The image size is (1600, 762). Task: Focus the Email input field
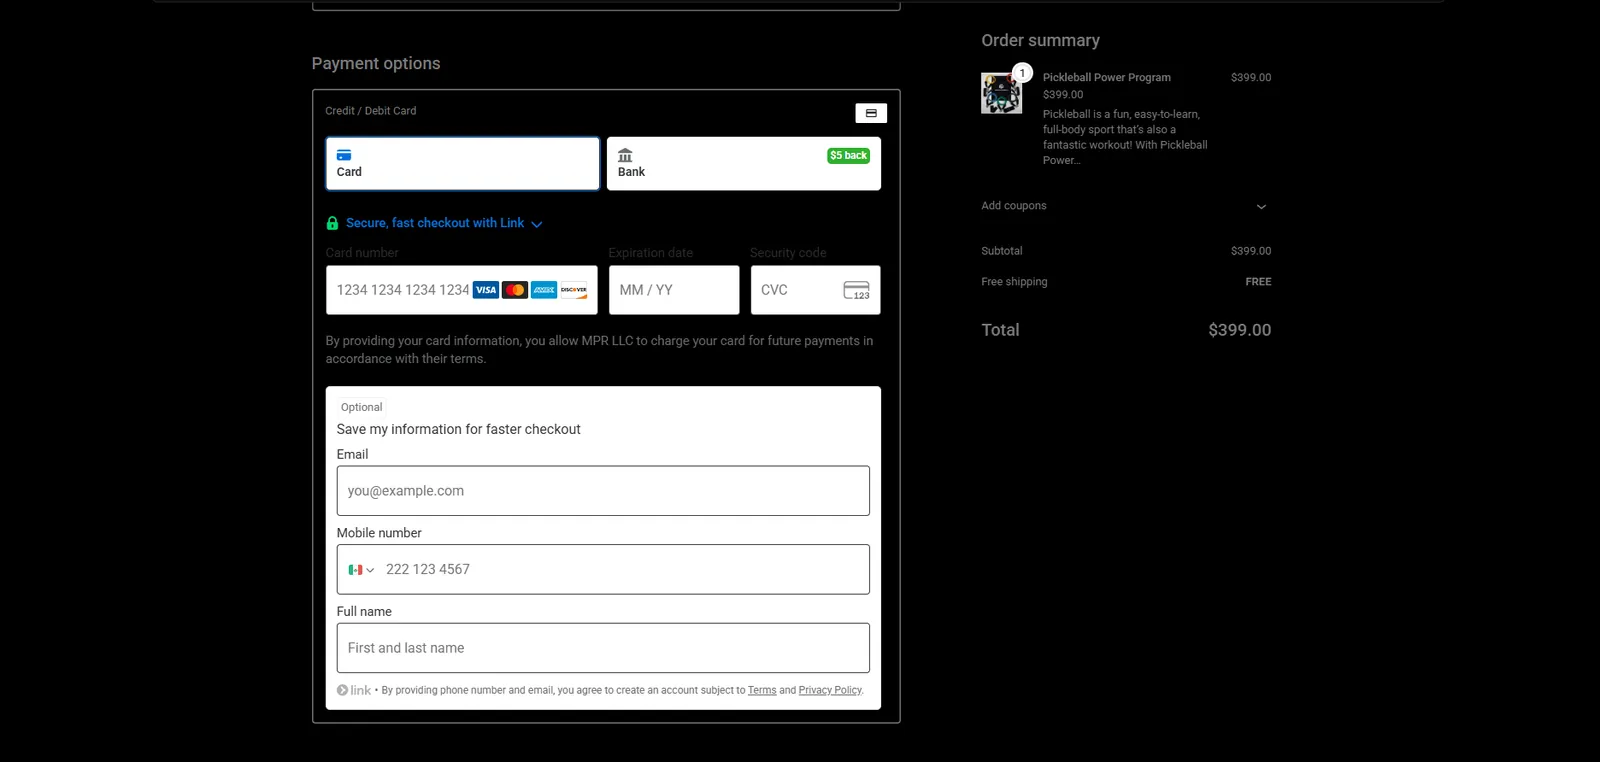click(x=603, y=491)
